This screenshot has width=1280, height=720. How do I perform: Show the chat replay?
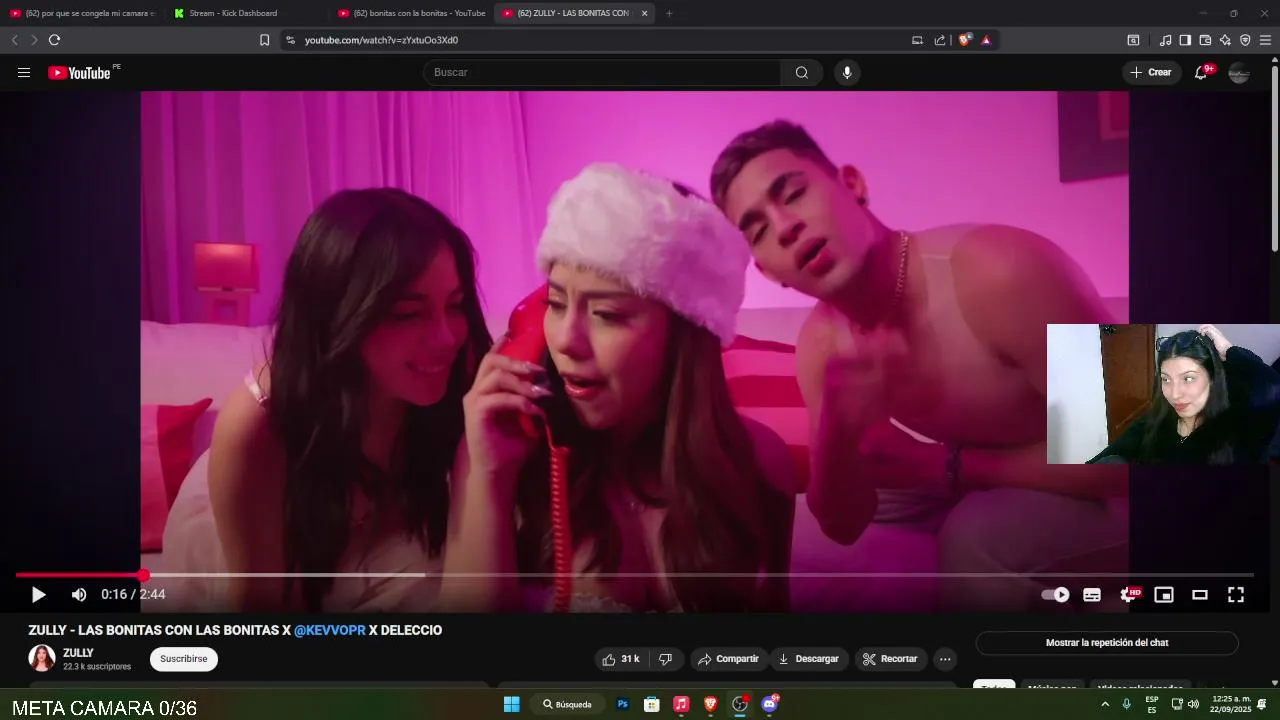[1107, 643]
